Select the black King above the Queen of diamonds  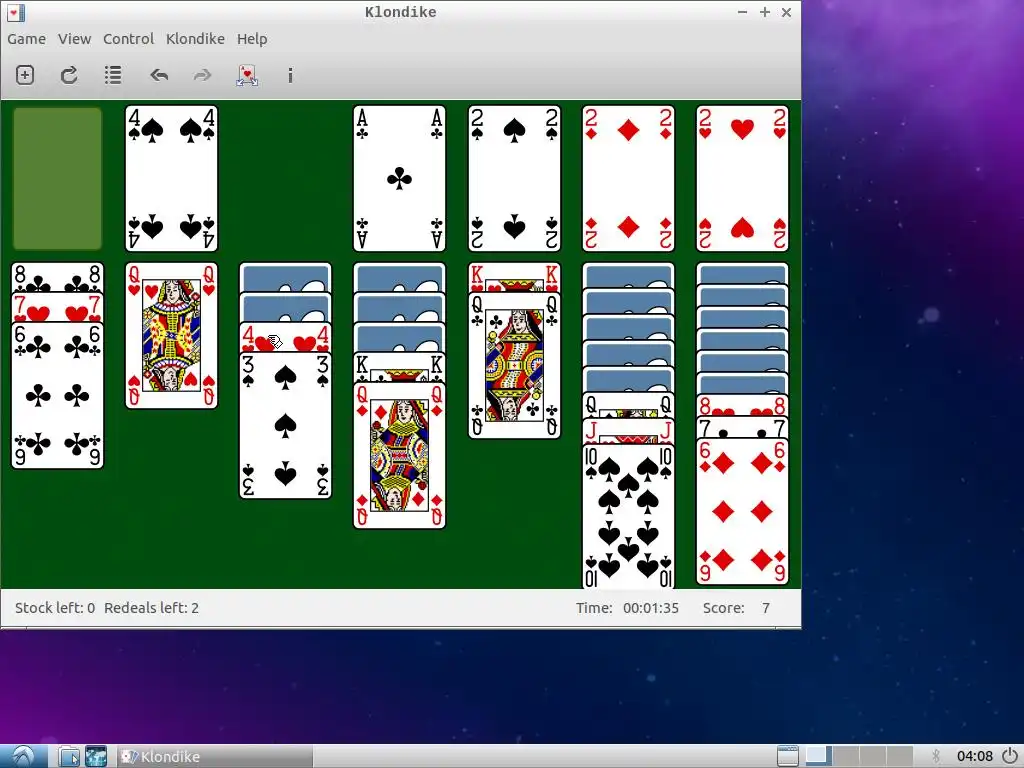400,368
